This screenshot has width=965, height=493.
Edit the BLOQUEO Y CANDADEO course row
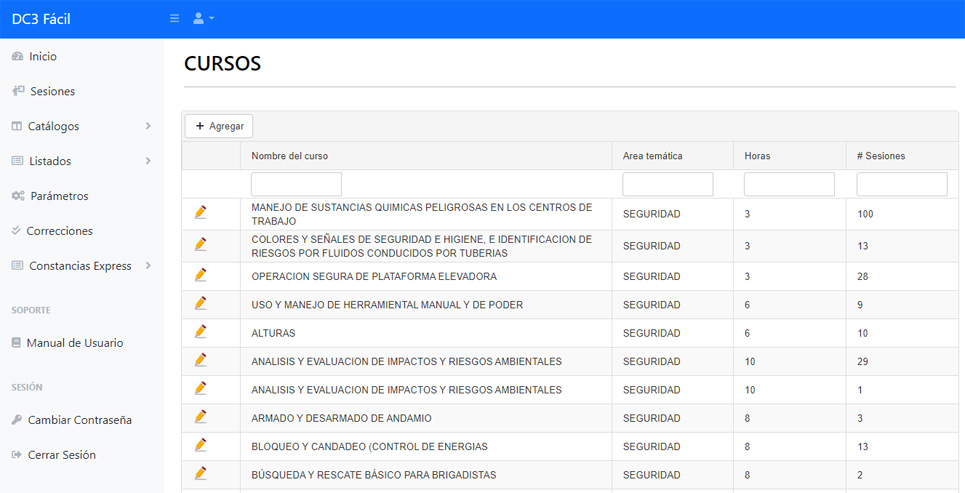point(201,445)
